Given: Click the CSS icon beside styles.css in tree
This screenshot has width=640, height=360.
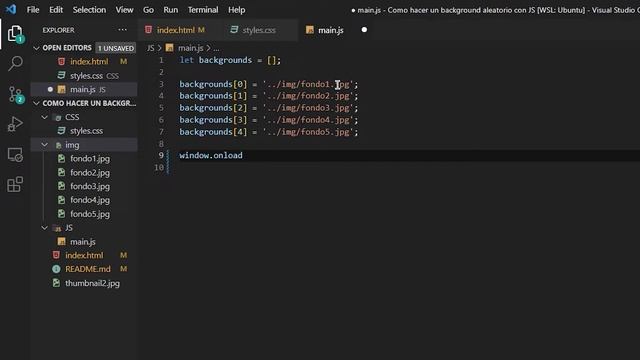Looking at the screenshot, I should (x=61, y=131).
